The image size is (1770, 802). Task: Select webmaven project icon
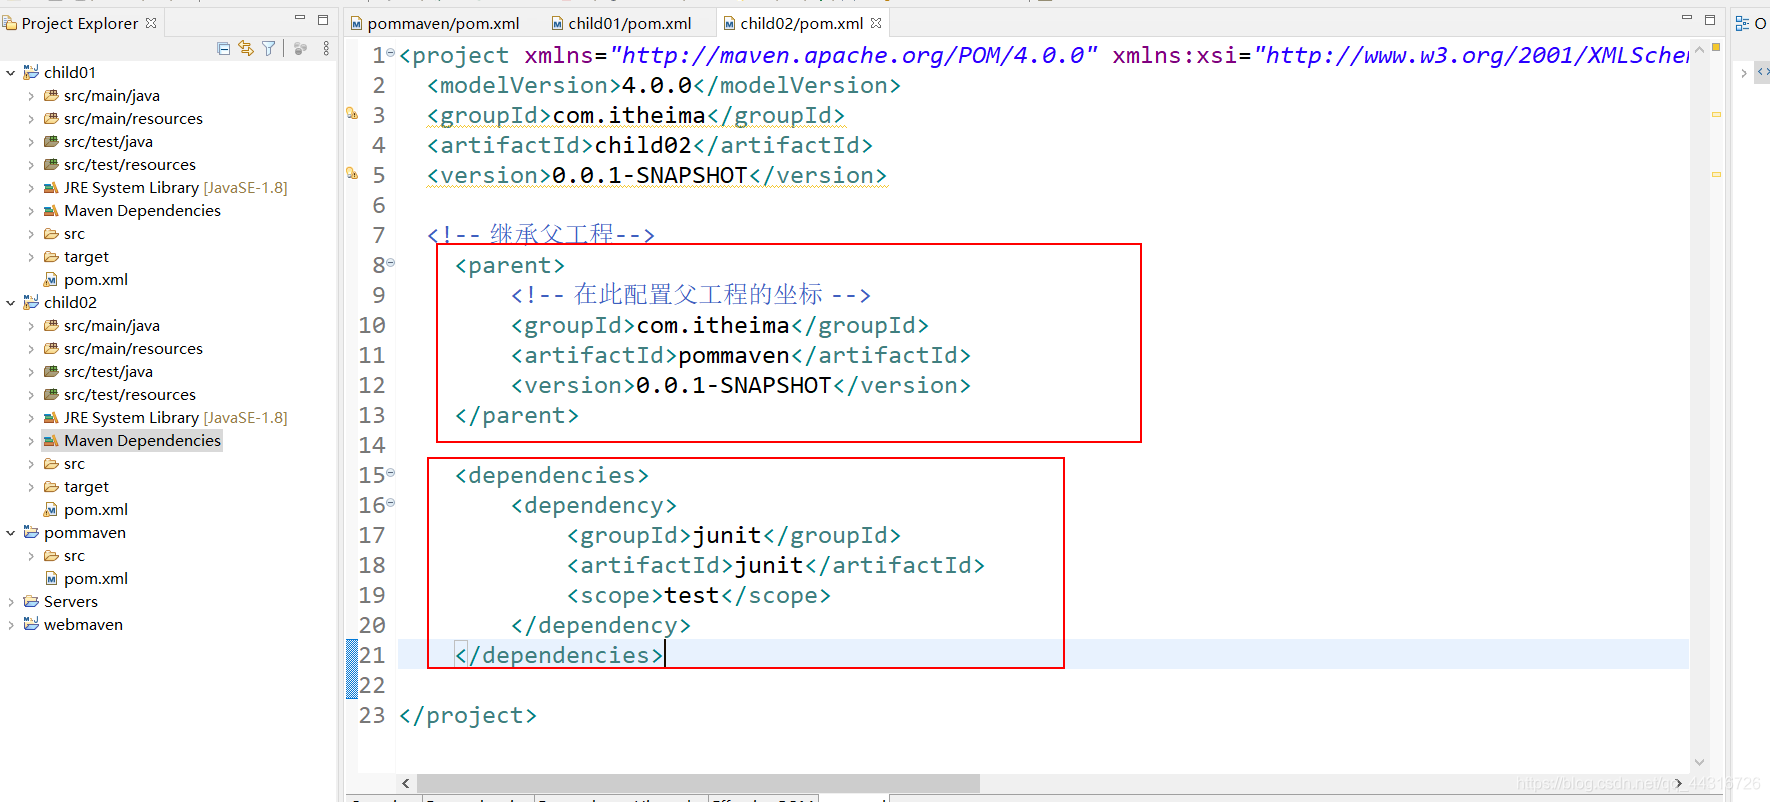point(31,624)
